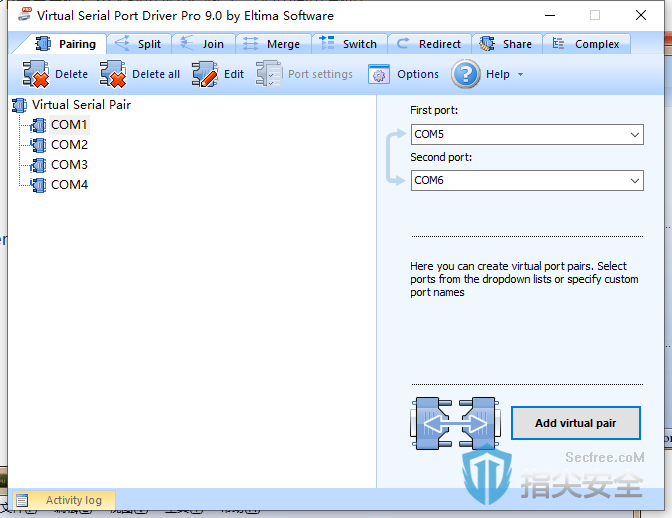Click the Edit label in toolbar
The image size is (672, 518).
234,74
